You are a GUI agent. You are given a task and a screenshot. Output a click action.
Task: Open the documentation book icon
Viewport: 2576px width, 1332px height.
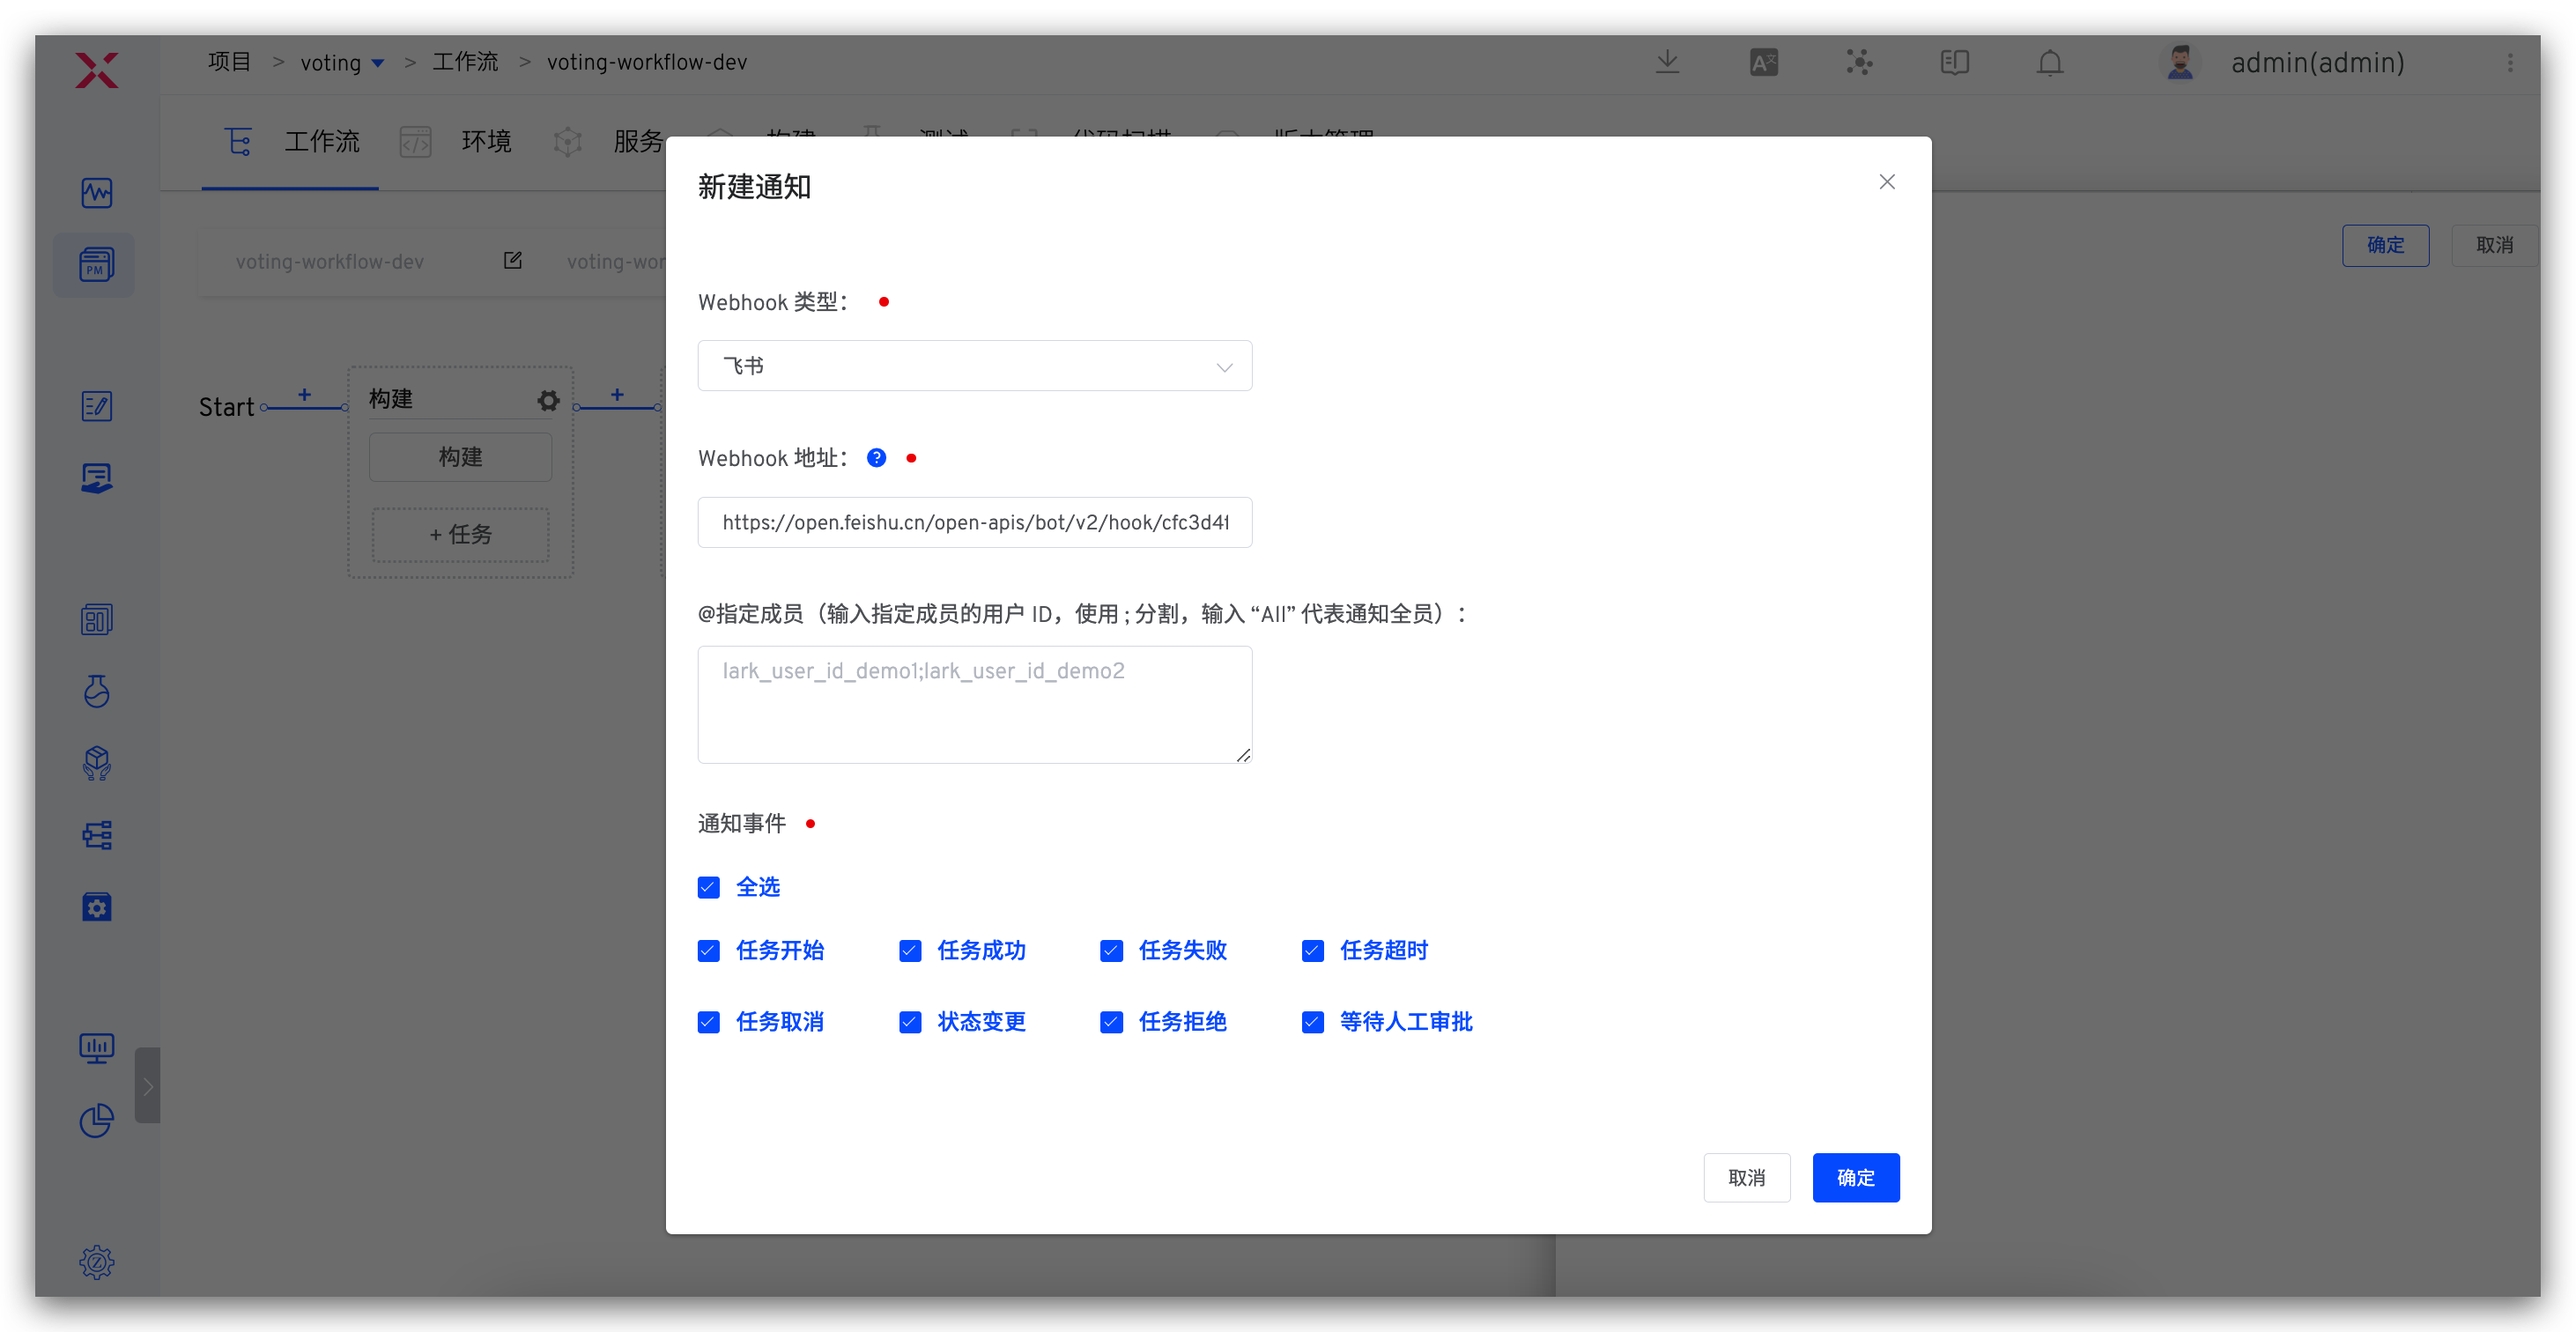click(x=1954, y=63)
